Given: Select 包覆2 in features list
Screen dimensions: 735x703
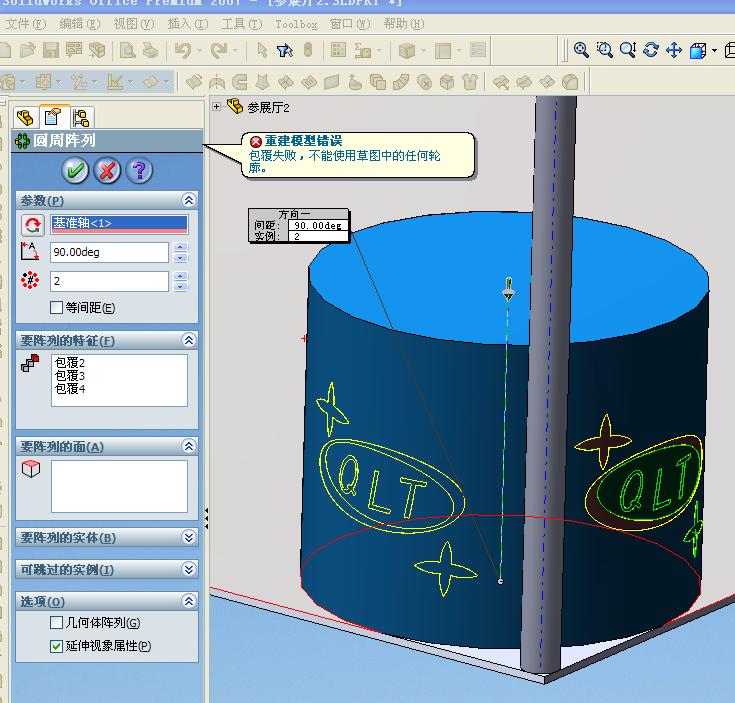Looking at the screenshot, I should (x=70, y=362).
